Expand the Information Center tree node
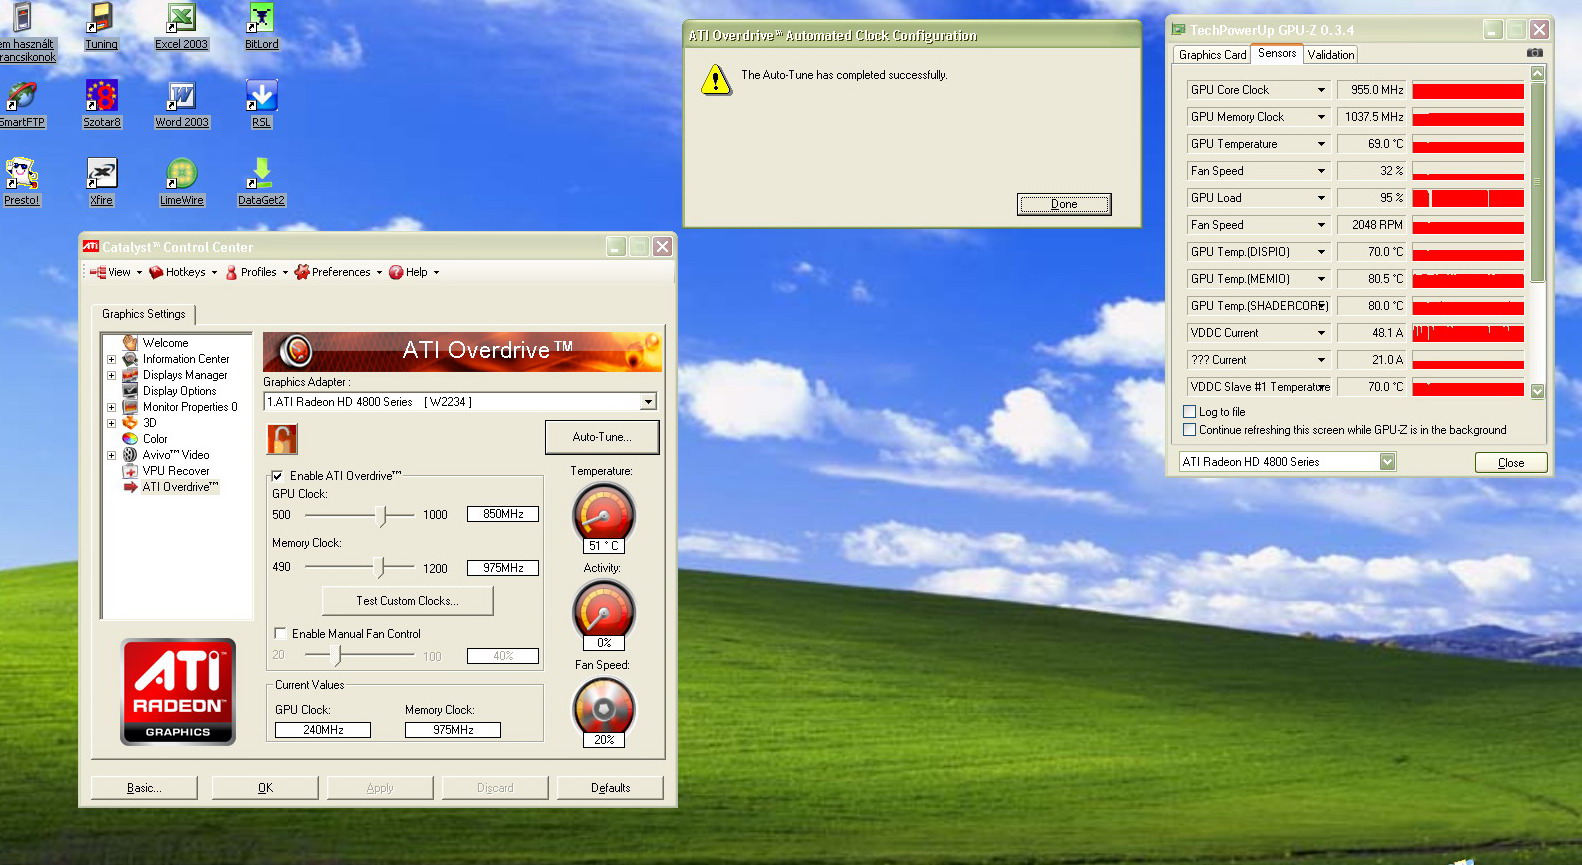Image resolution: width=1582 pixels, height=865 pixels. [112, 359]
